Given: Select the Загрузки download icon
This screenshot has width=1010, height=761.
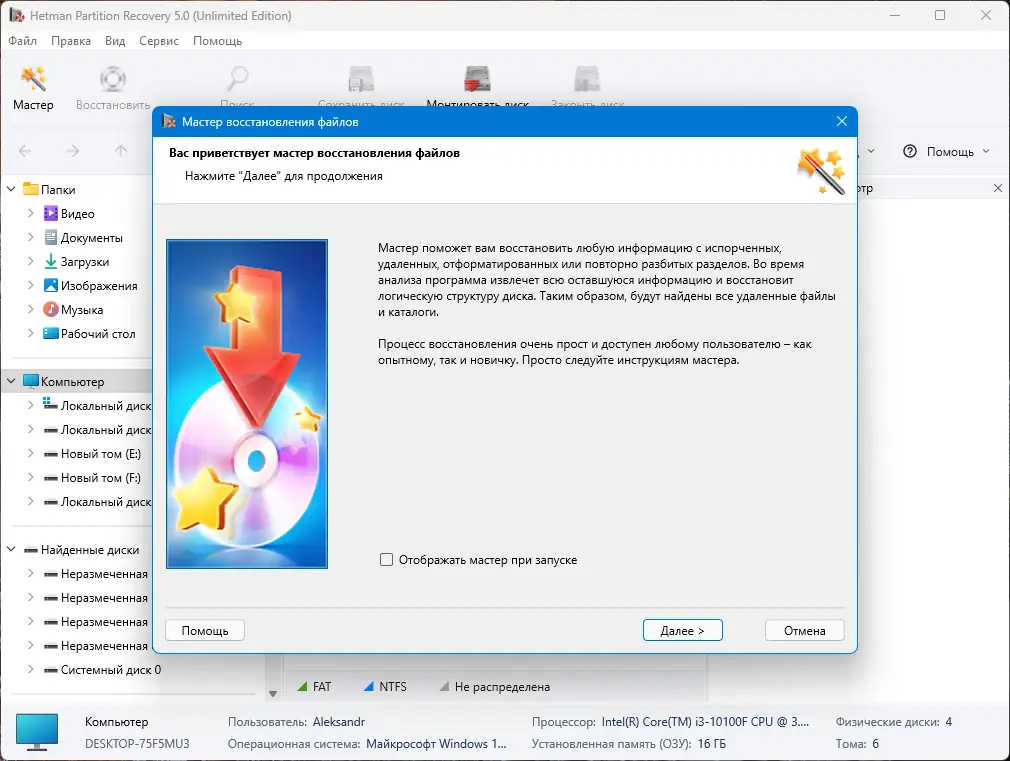Looking at the screenshot, I should (51, 262).
